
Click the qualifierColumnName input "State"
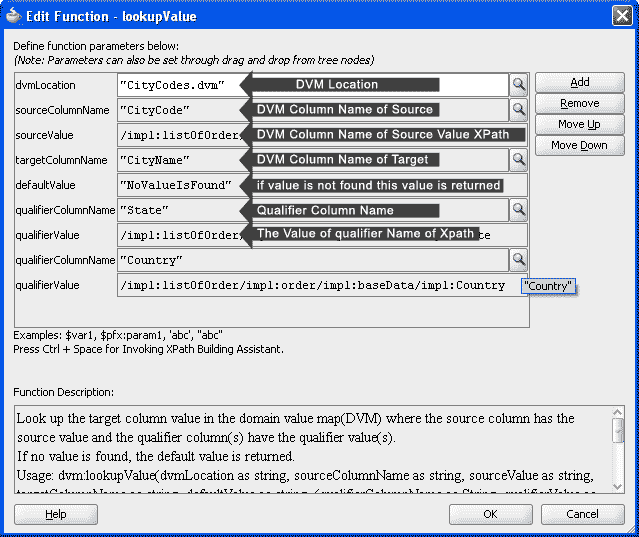click(x=313, y=210)
